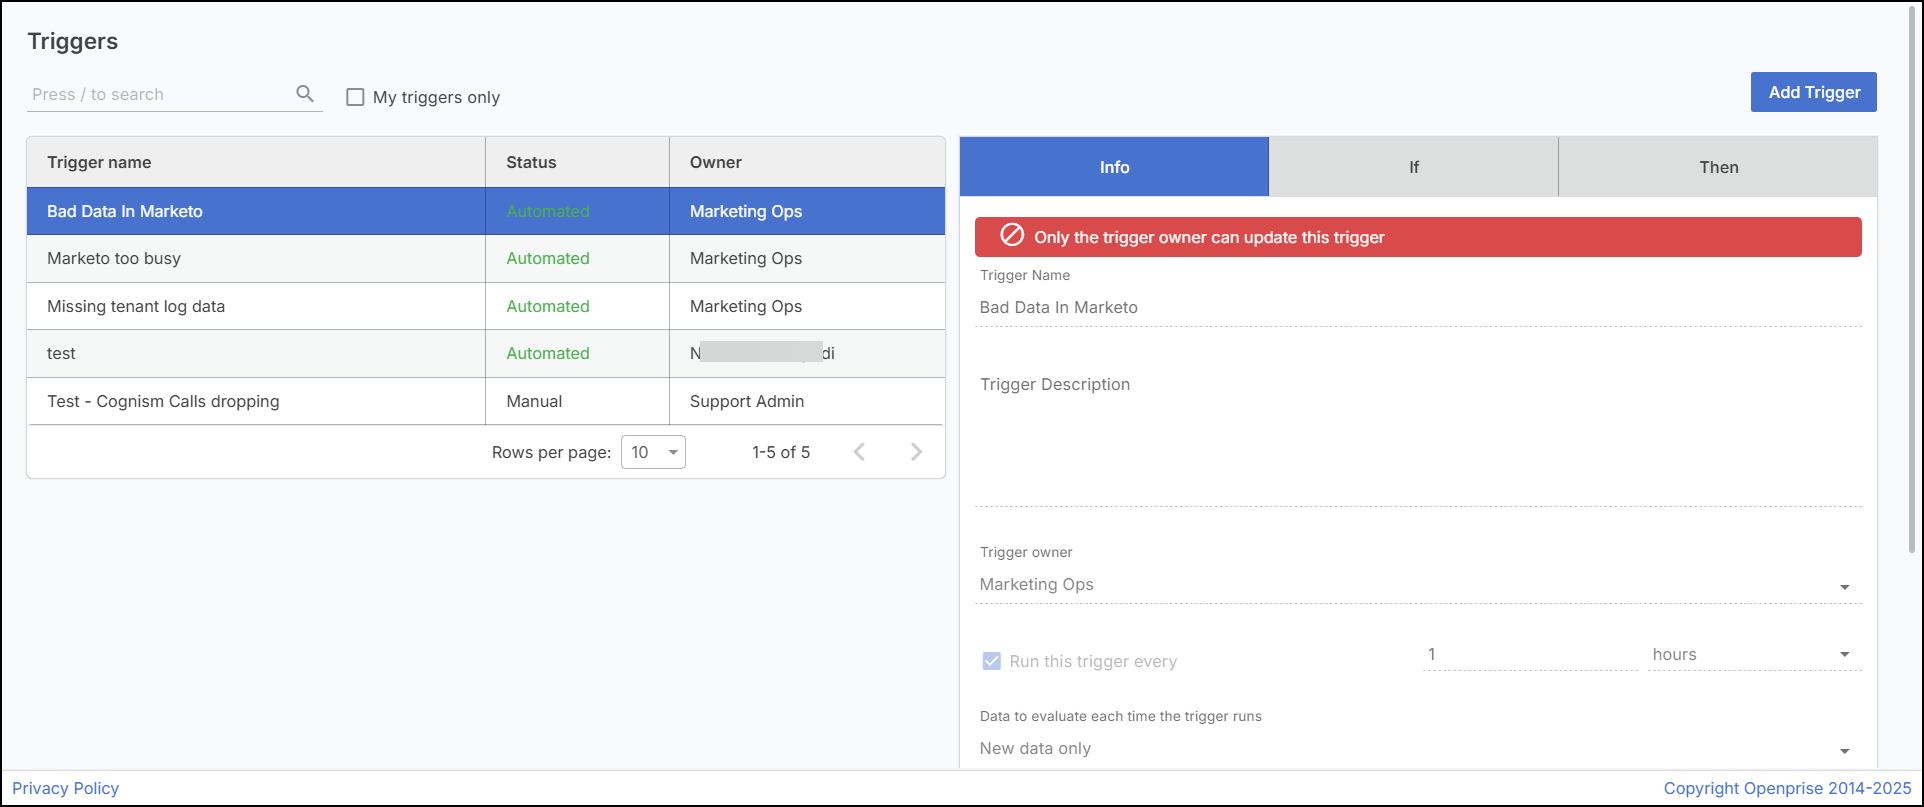Click the red owner-only warning banner
The height and width of the screenshot is (807, 1924).
coord(1418,237)
